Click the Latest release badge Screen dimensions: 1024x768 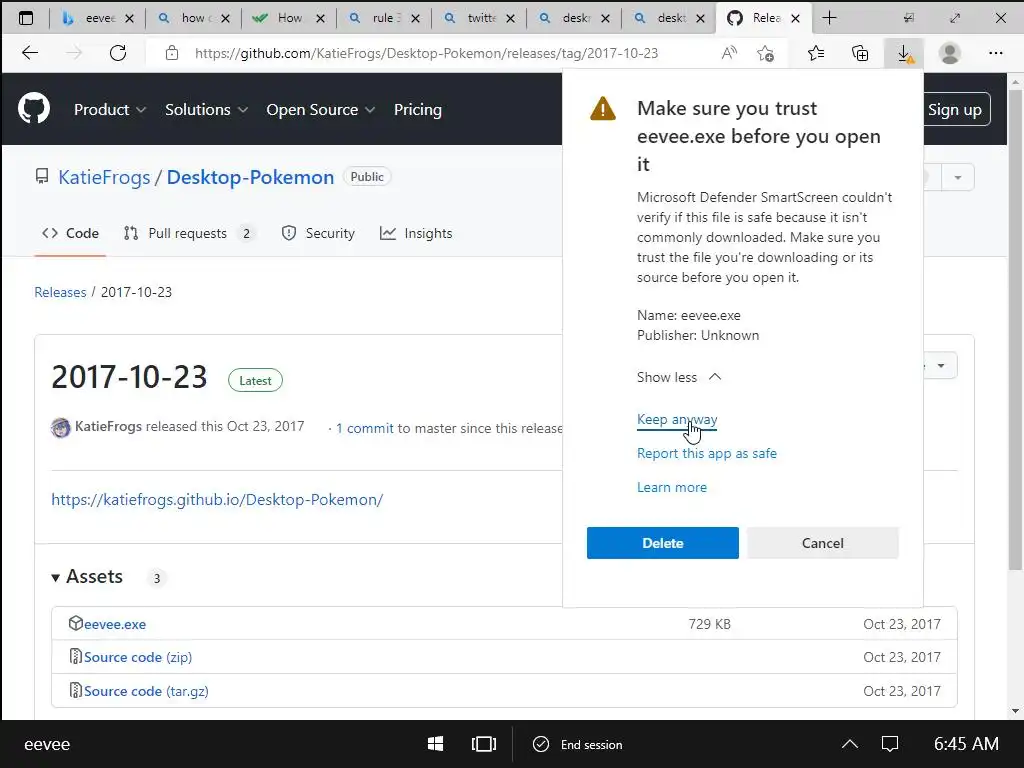(x=255, y=381)
